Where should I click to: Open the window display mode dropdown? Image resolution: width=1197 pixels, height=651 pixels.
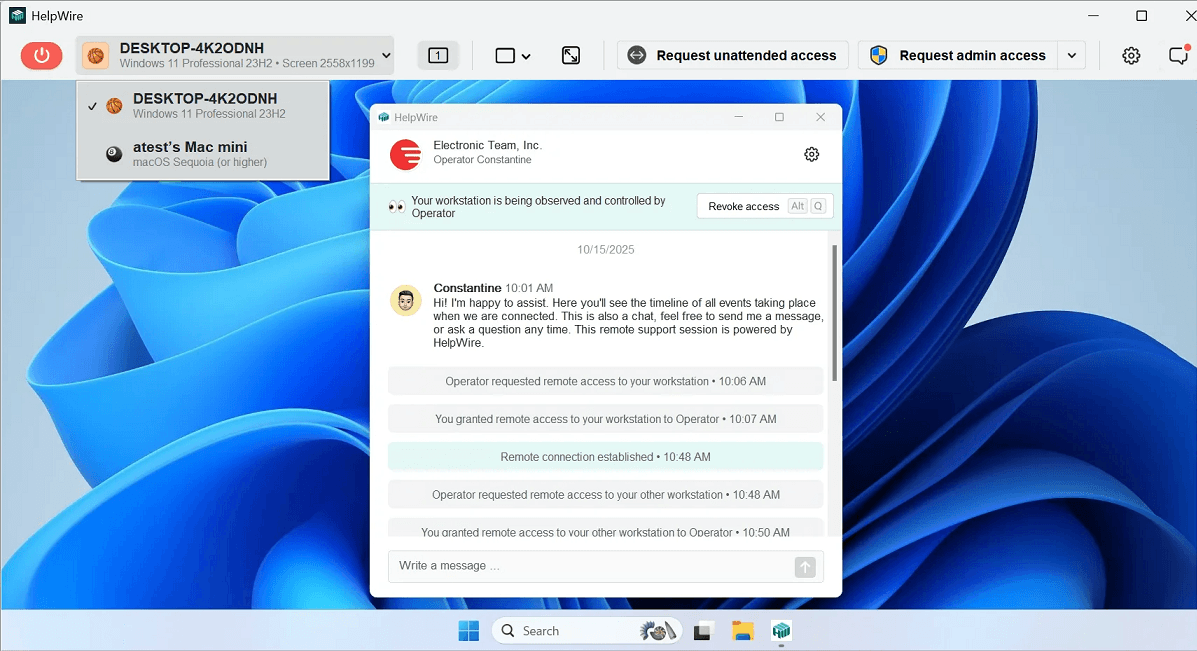513,56
